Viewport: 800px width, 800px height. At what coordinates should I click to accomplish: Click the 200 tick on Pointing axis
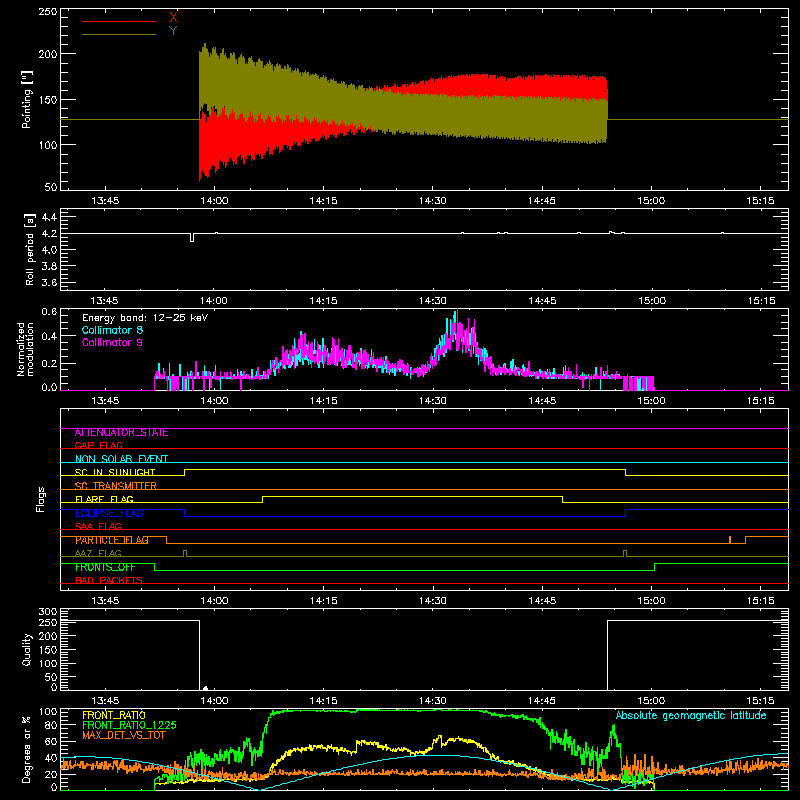[47, 54]
